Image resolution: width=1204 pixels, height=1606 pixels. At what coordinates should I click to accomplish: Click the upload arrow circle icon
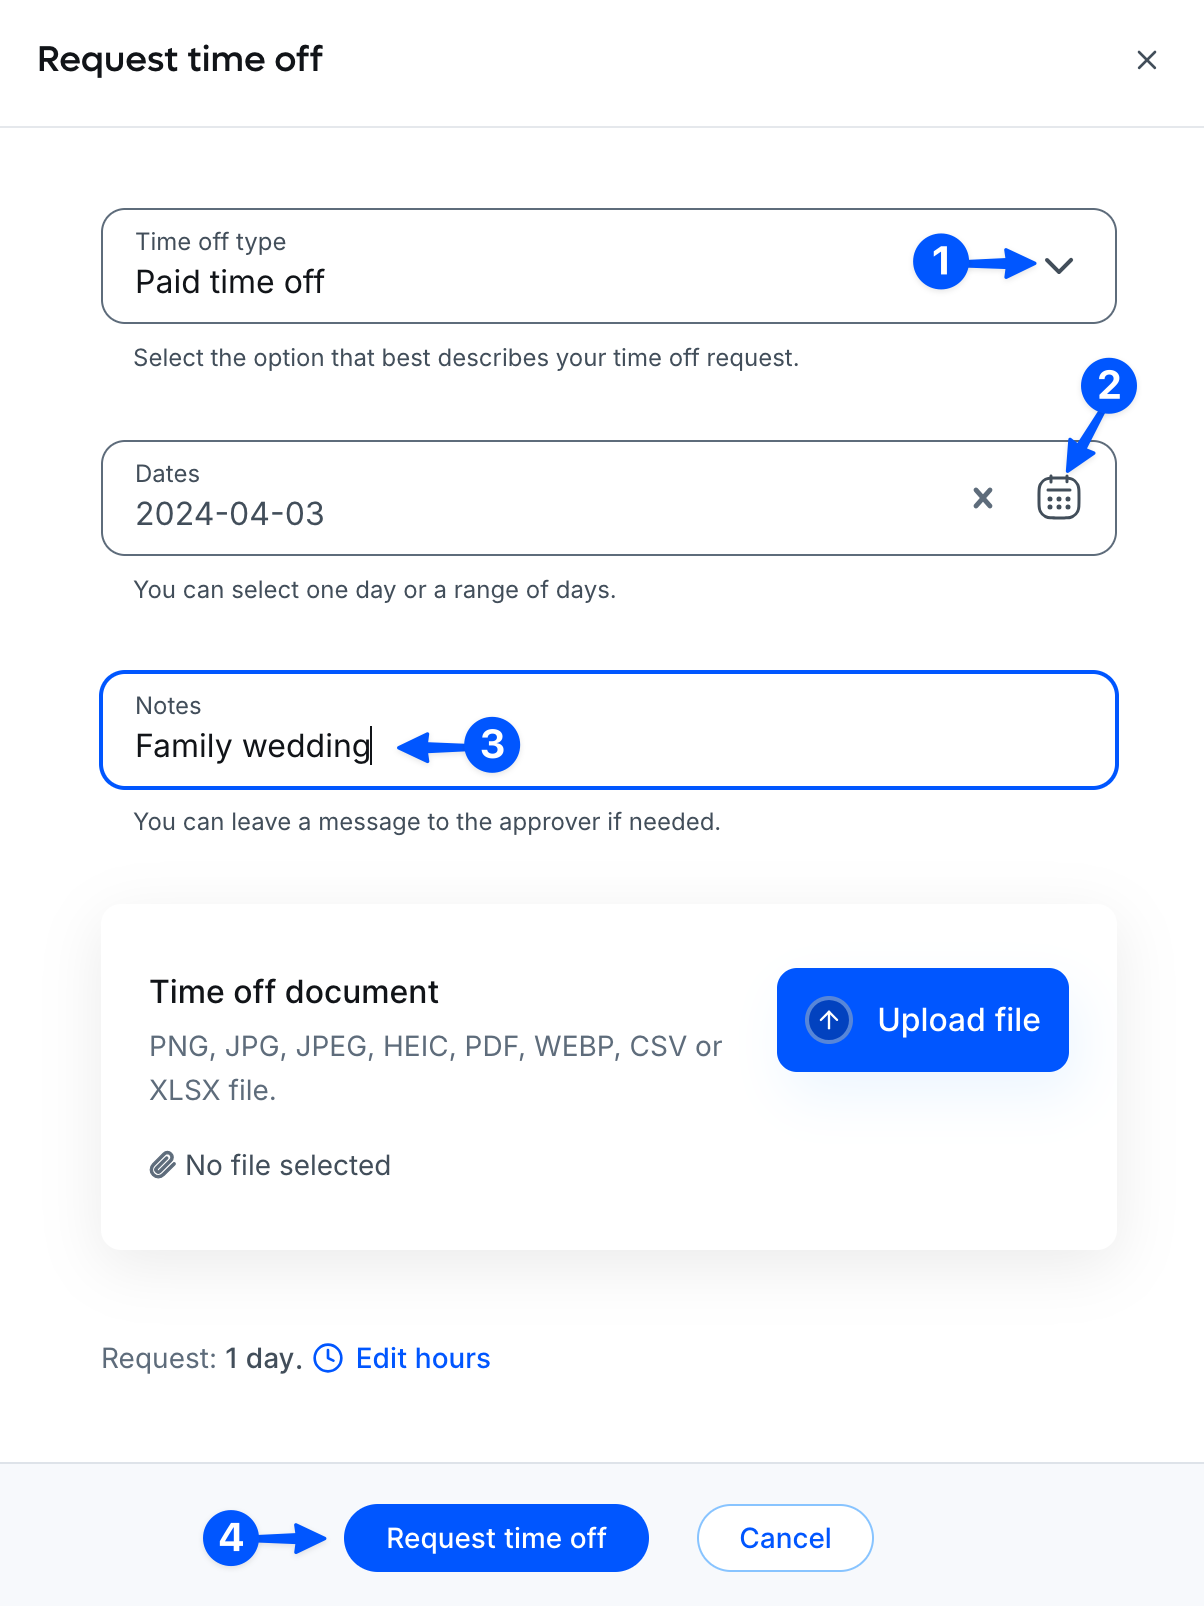829,1020
